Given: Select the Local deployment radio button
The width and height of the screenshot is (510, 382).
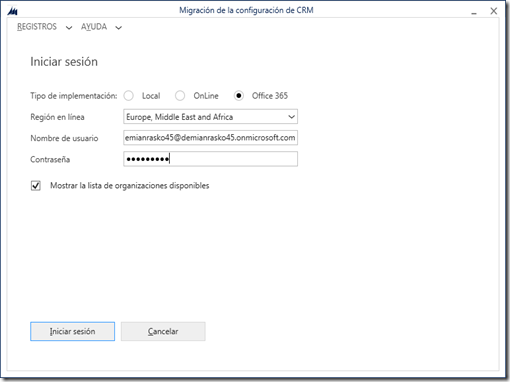Looking at the screenshot, I should coord(129,96).
